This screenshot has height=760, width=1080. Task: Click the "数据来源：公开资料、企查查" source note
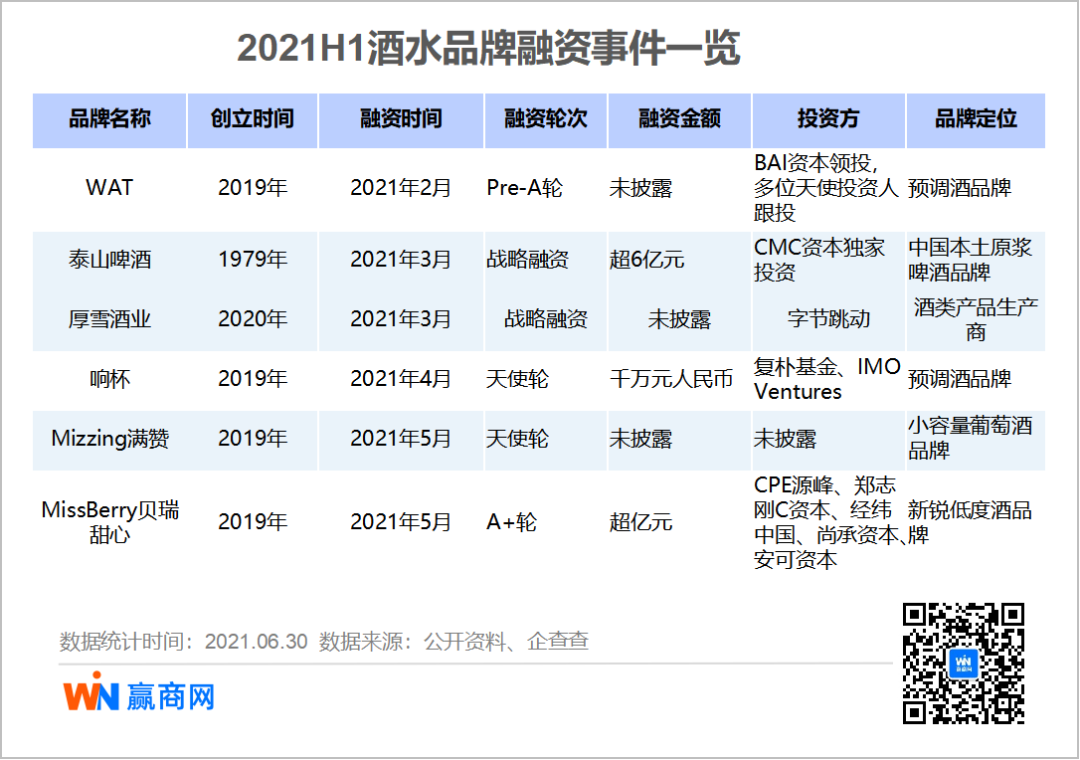tap(454, 641)
